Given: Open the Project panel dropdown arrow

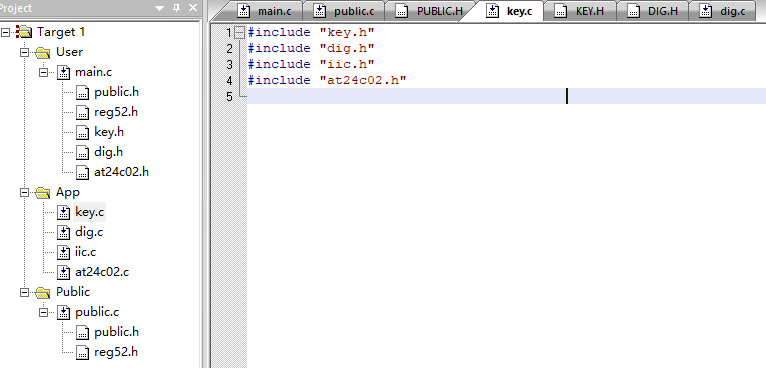Looking at the screenshot, I should click(160, 8).
